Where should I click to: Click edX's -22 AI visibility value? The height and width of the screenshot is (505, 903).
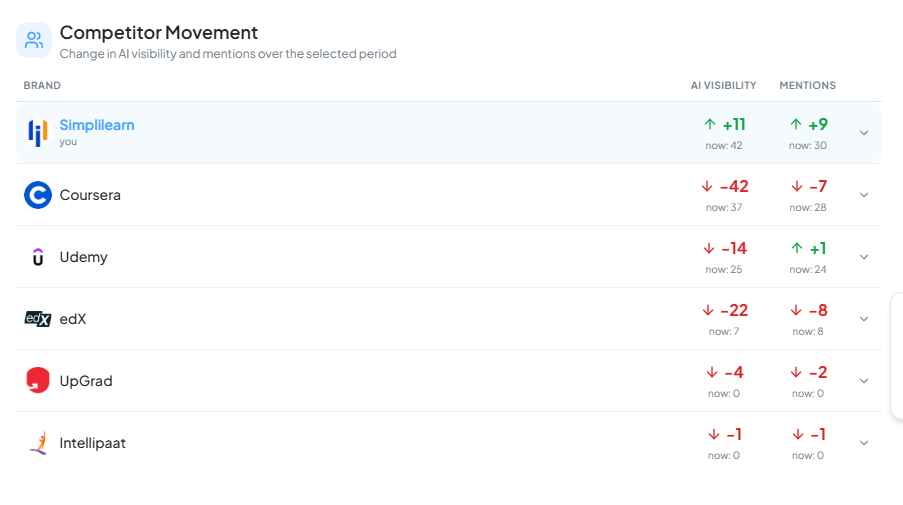point(734,310)
